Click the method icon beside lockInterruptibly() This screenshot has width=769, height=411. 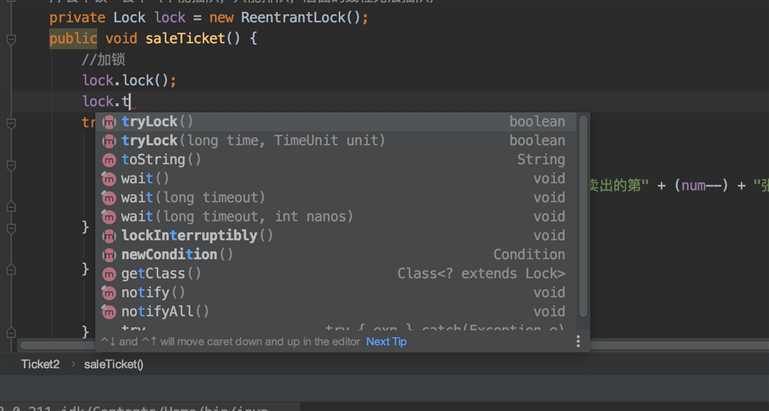coord(110,236)
